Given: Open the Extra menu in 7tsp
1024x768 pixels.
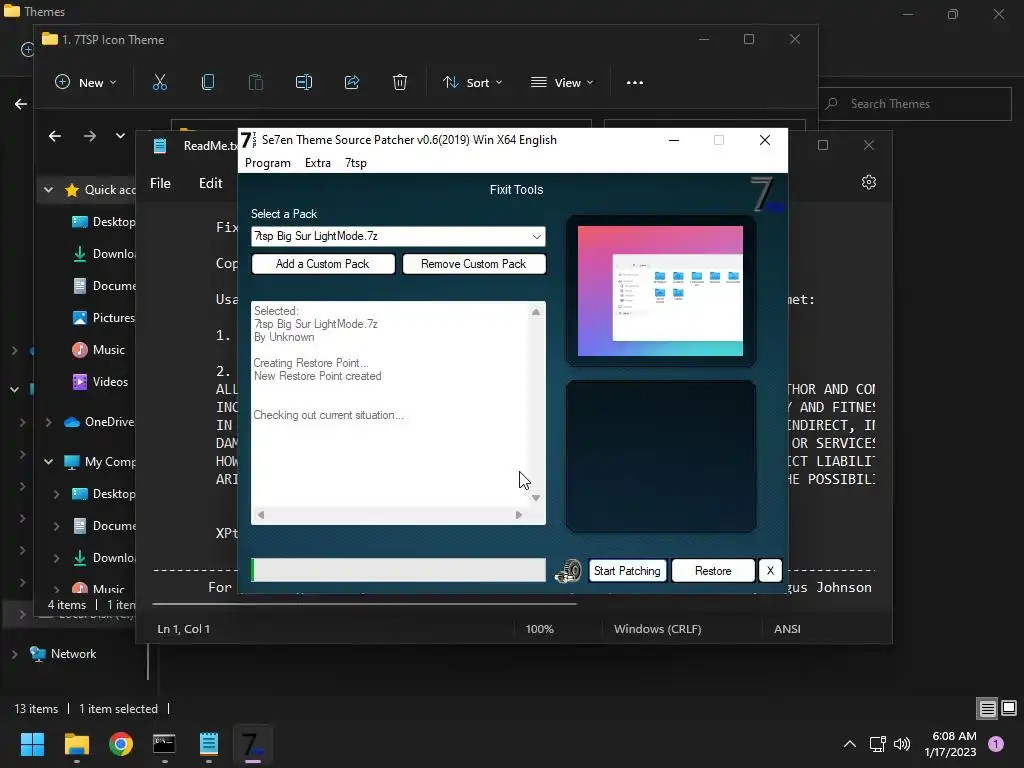Looking at the screenshot, I should point(317,163).
